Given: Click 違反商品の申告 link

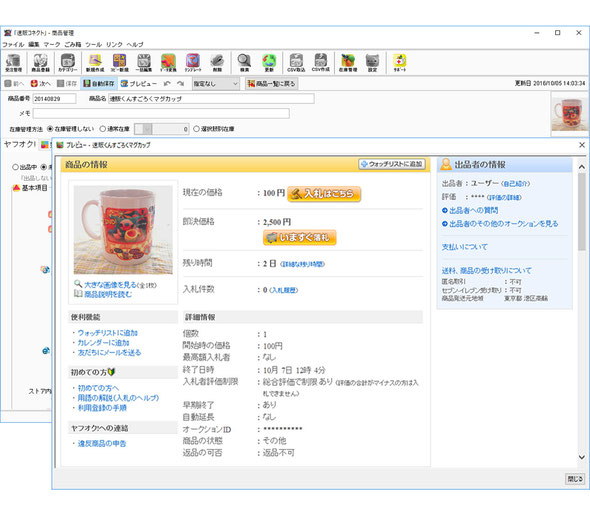Looking at the screenshot, I should pos(102,443).
